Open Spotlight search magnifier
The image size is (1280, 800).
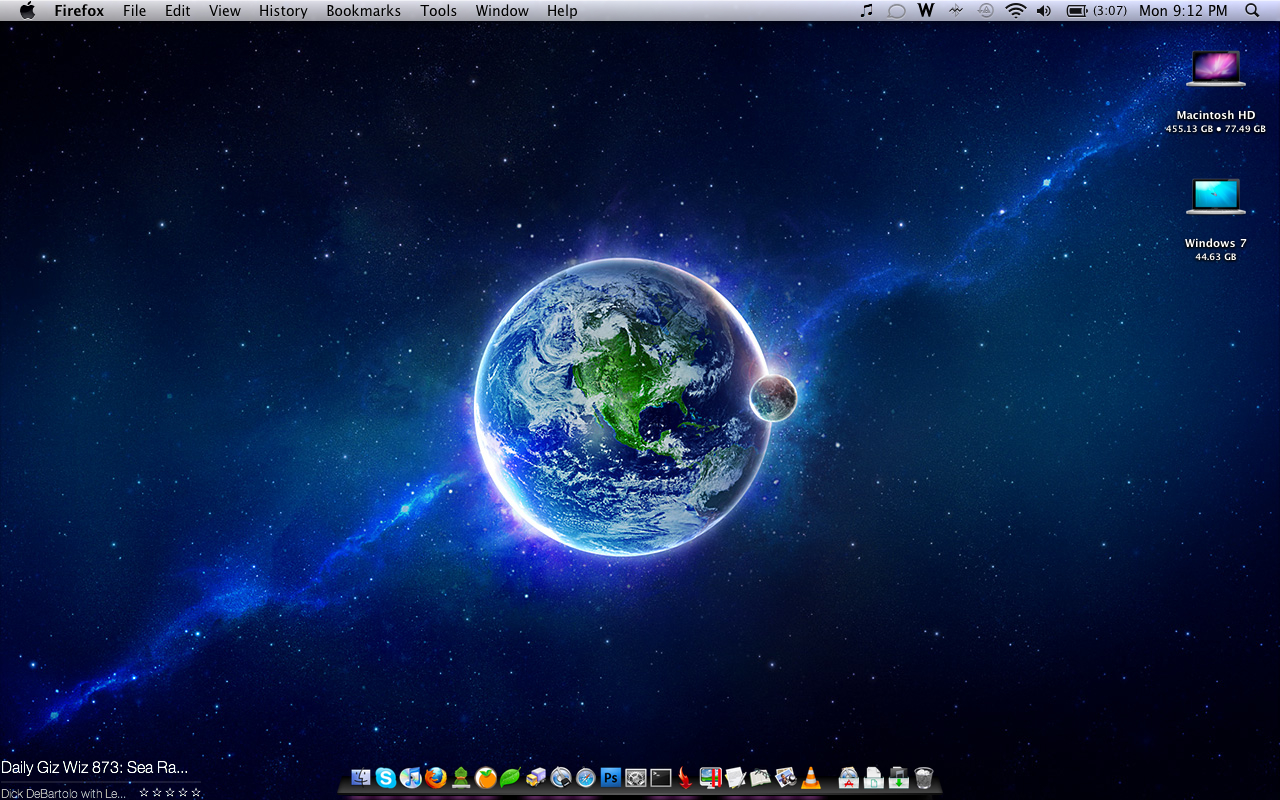point(1252,11)
